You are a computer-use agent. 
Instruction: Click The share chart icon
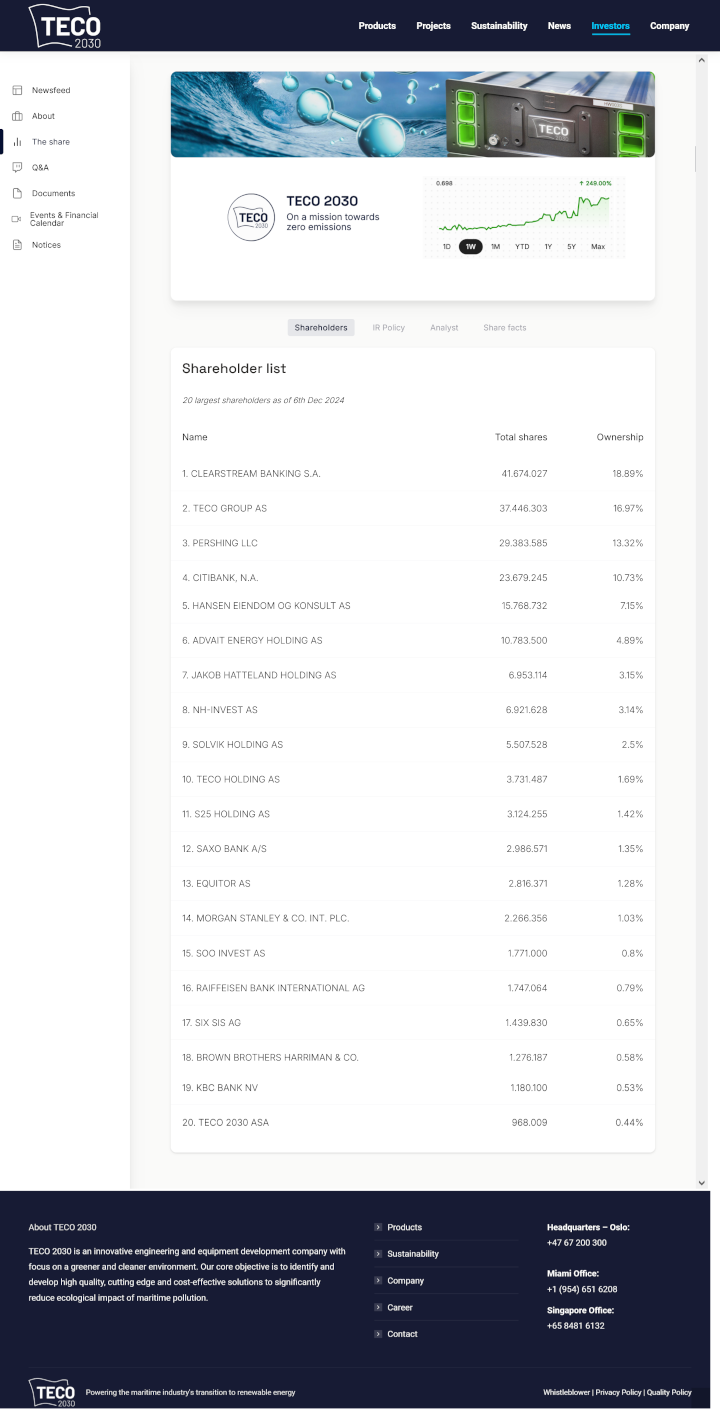17,142
